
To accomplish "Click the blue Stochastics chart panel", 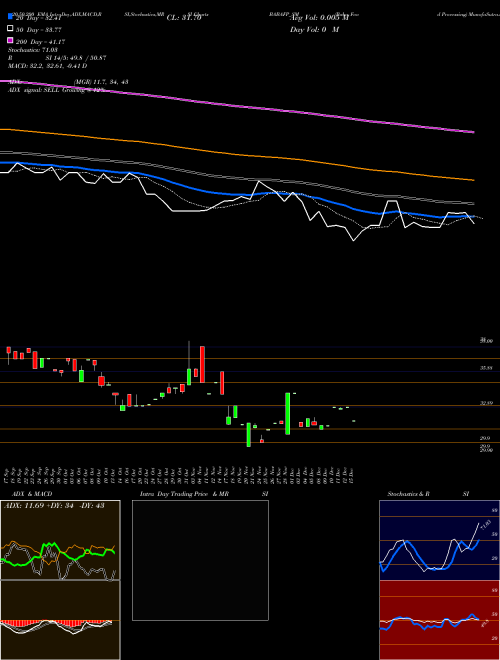I will point(439,540).
